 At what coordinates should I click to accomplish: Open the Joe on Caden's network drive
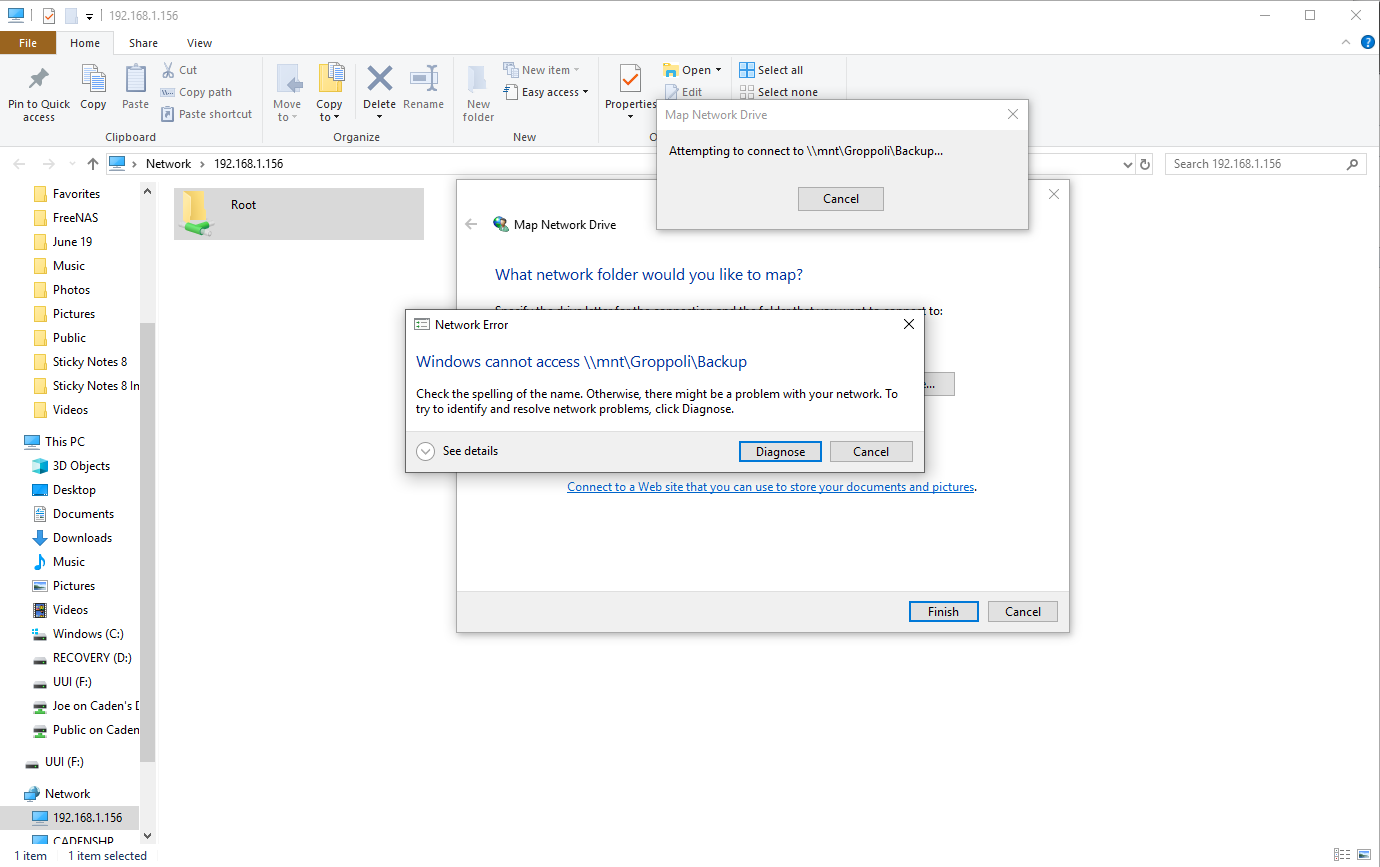86,706
